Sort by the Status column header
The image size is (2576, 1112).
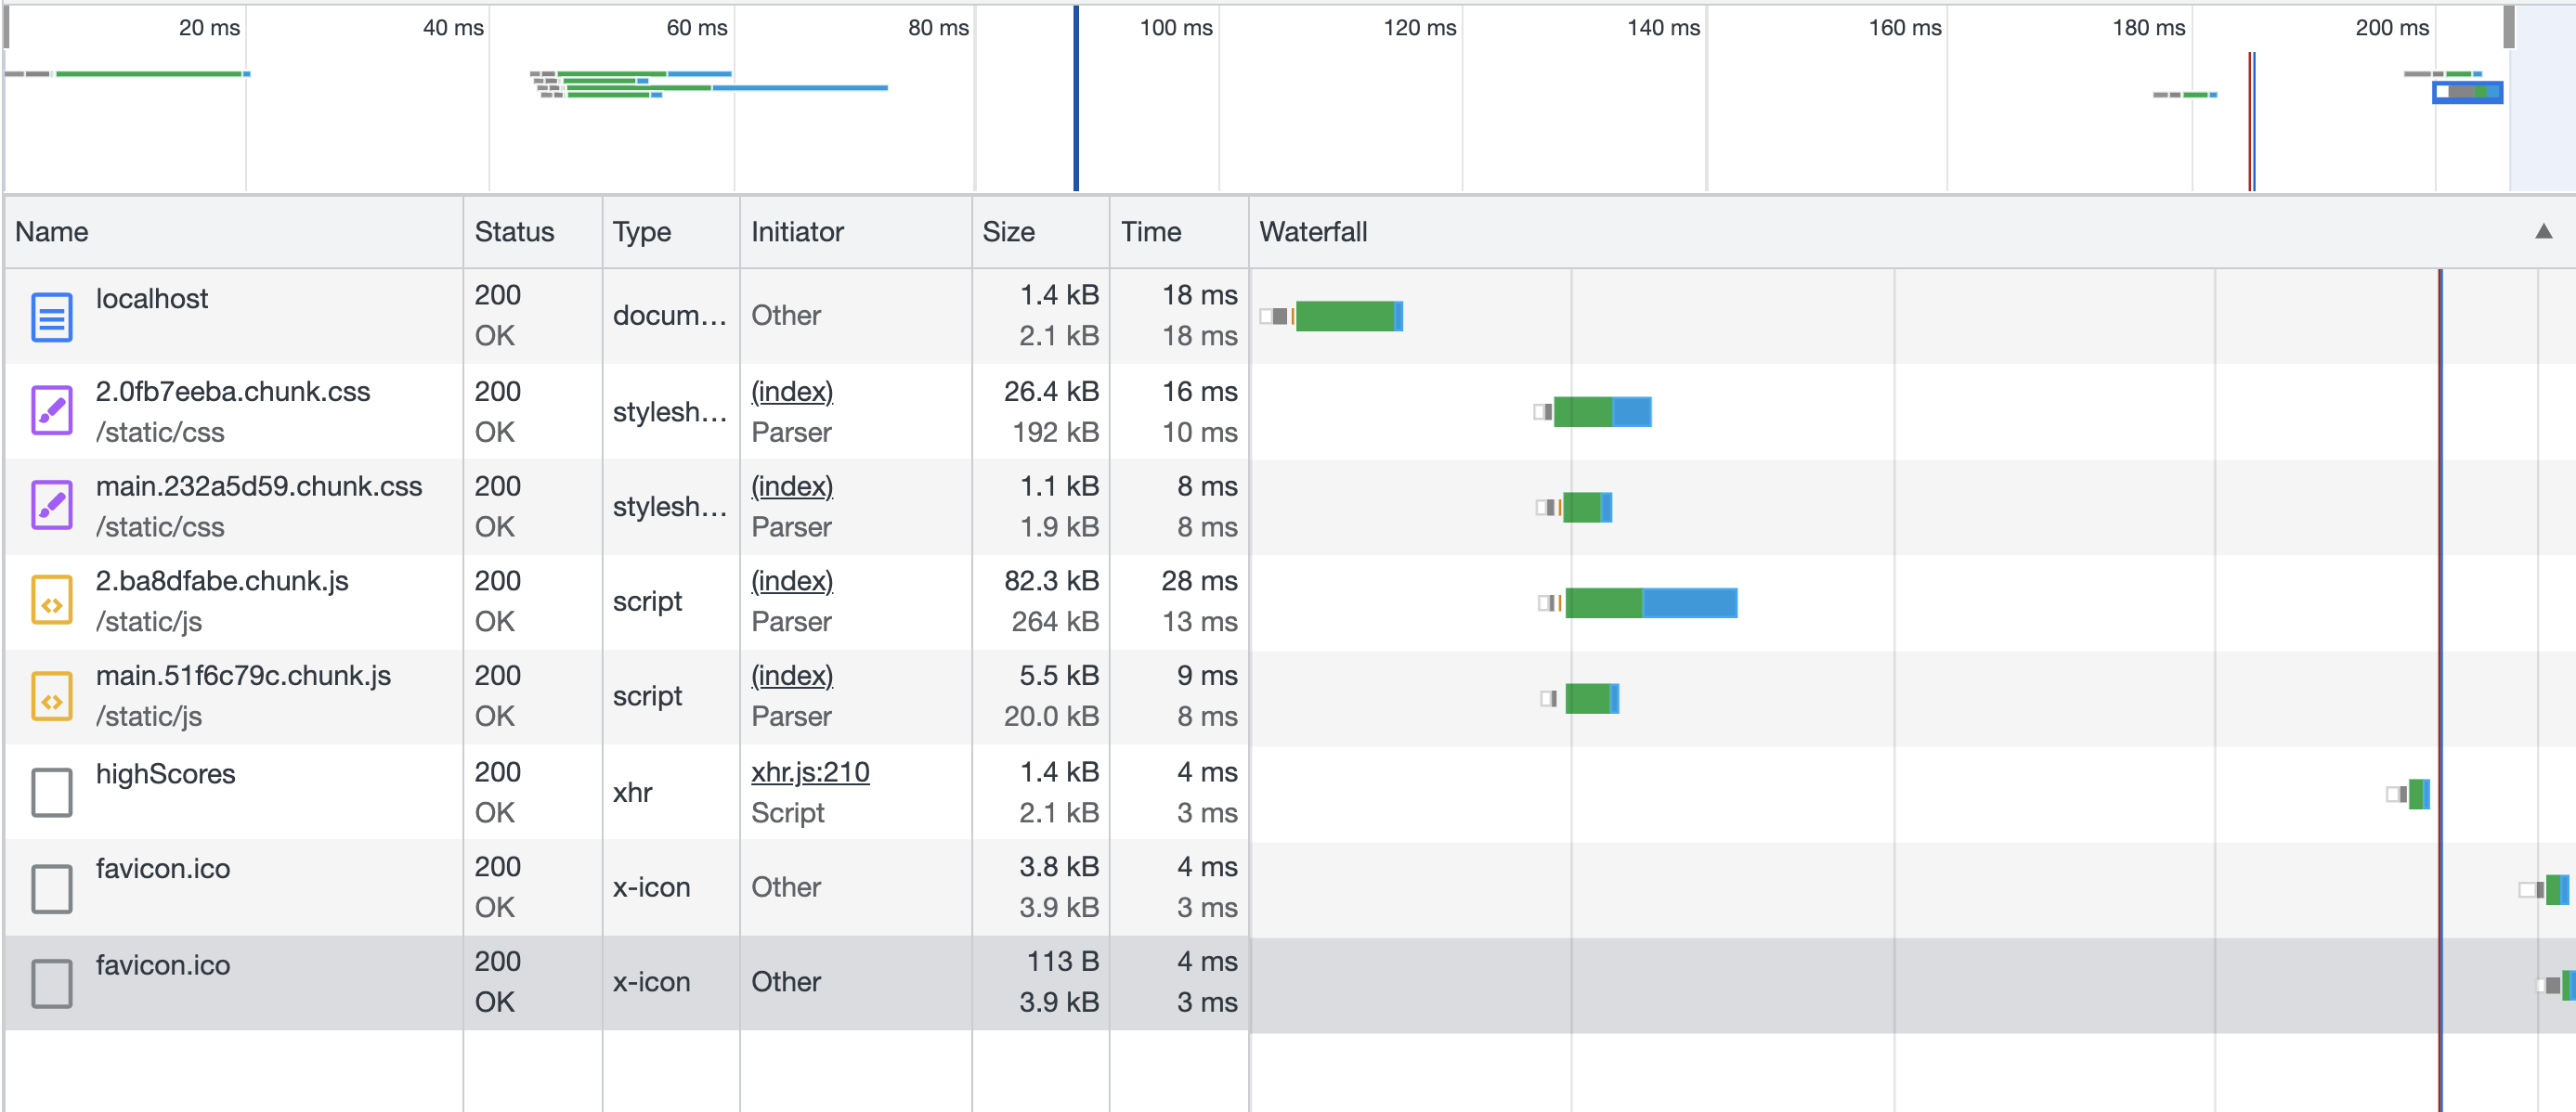coord(515,231)
